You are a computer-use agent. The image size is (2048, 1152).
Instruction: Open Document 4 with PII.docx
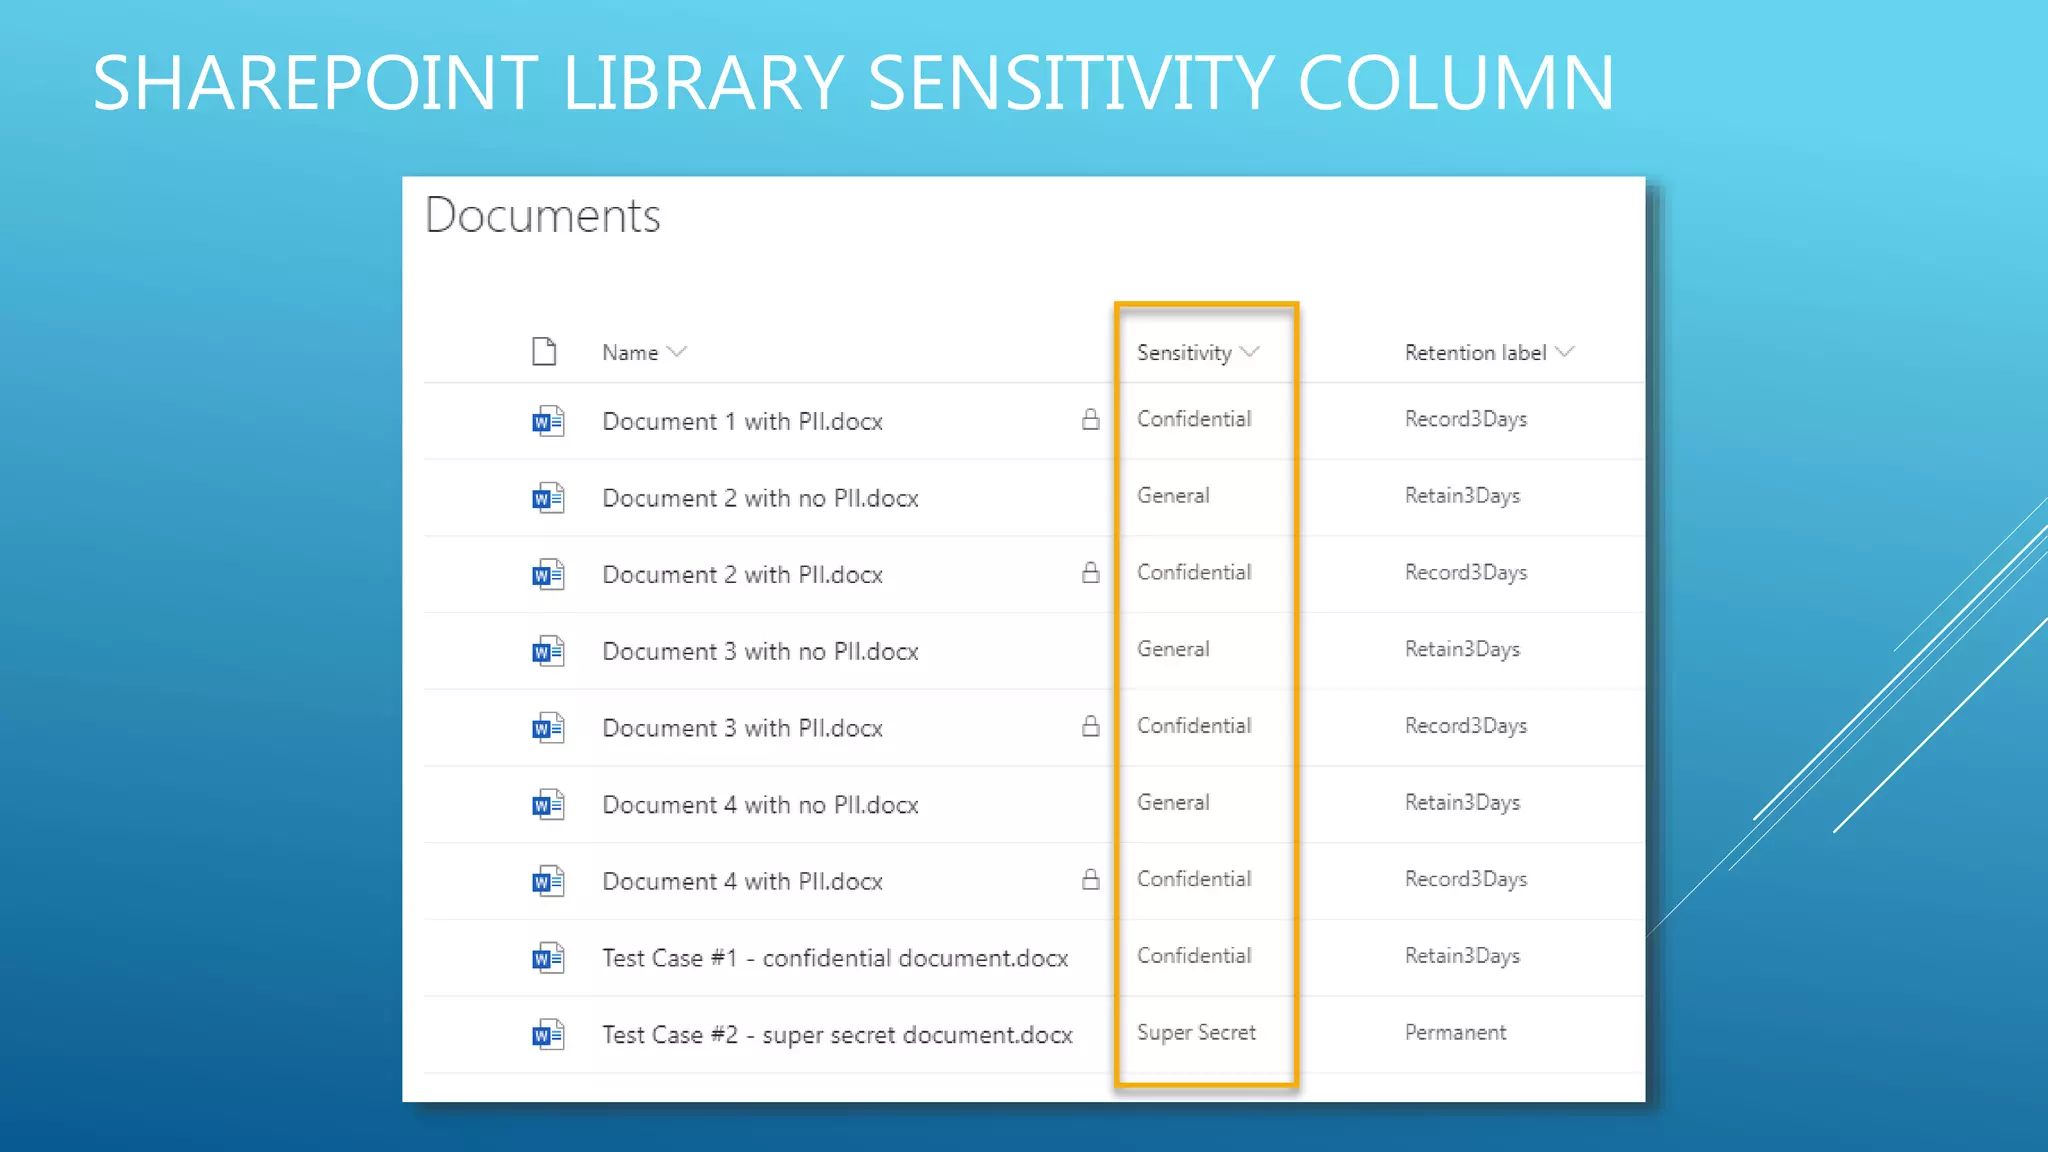(742, 881)
